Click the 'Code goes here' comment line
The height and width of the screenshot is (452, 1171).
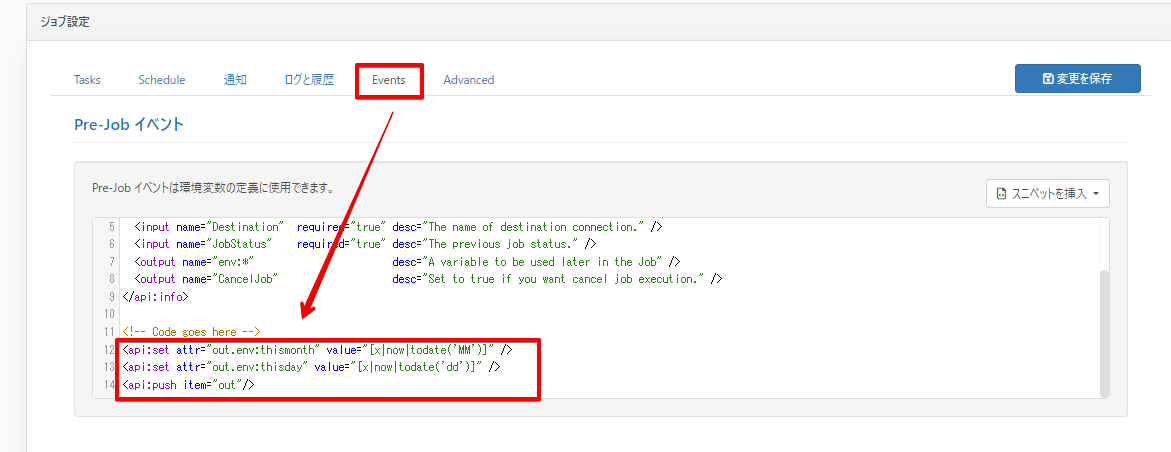[x=191, y=332]
